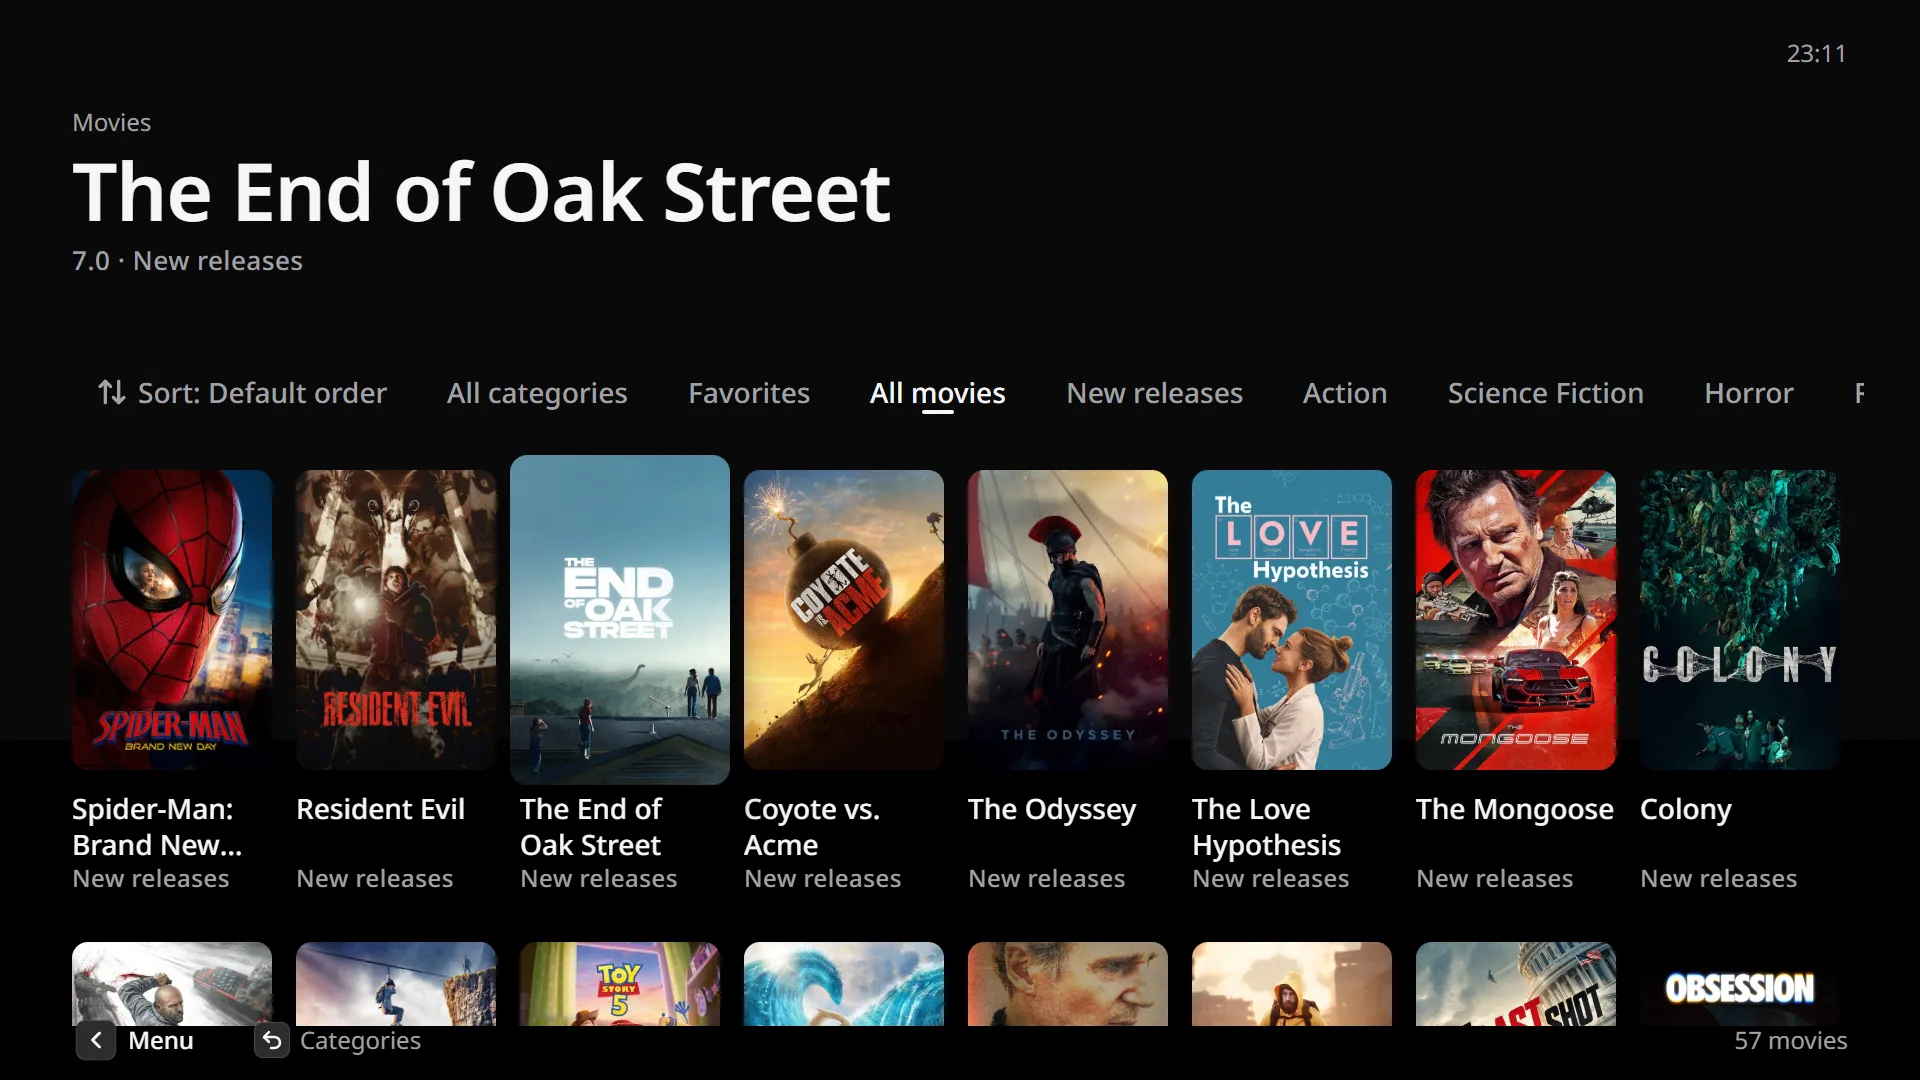Image resolution: width=1920 pixels, height=1080 pixels.
Task: Open the Action category tab
Action: coord(1344,393)
